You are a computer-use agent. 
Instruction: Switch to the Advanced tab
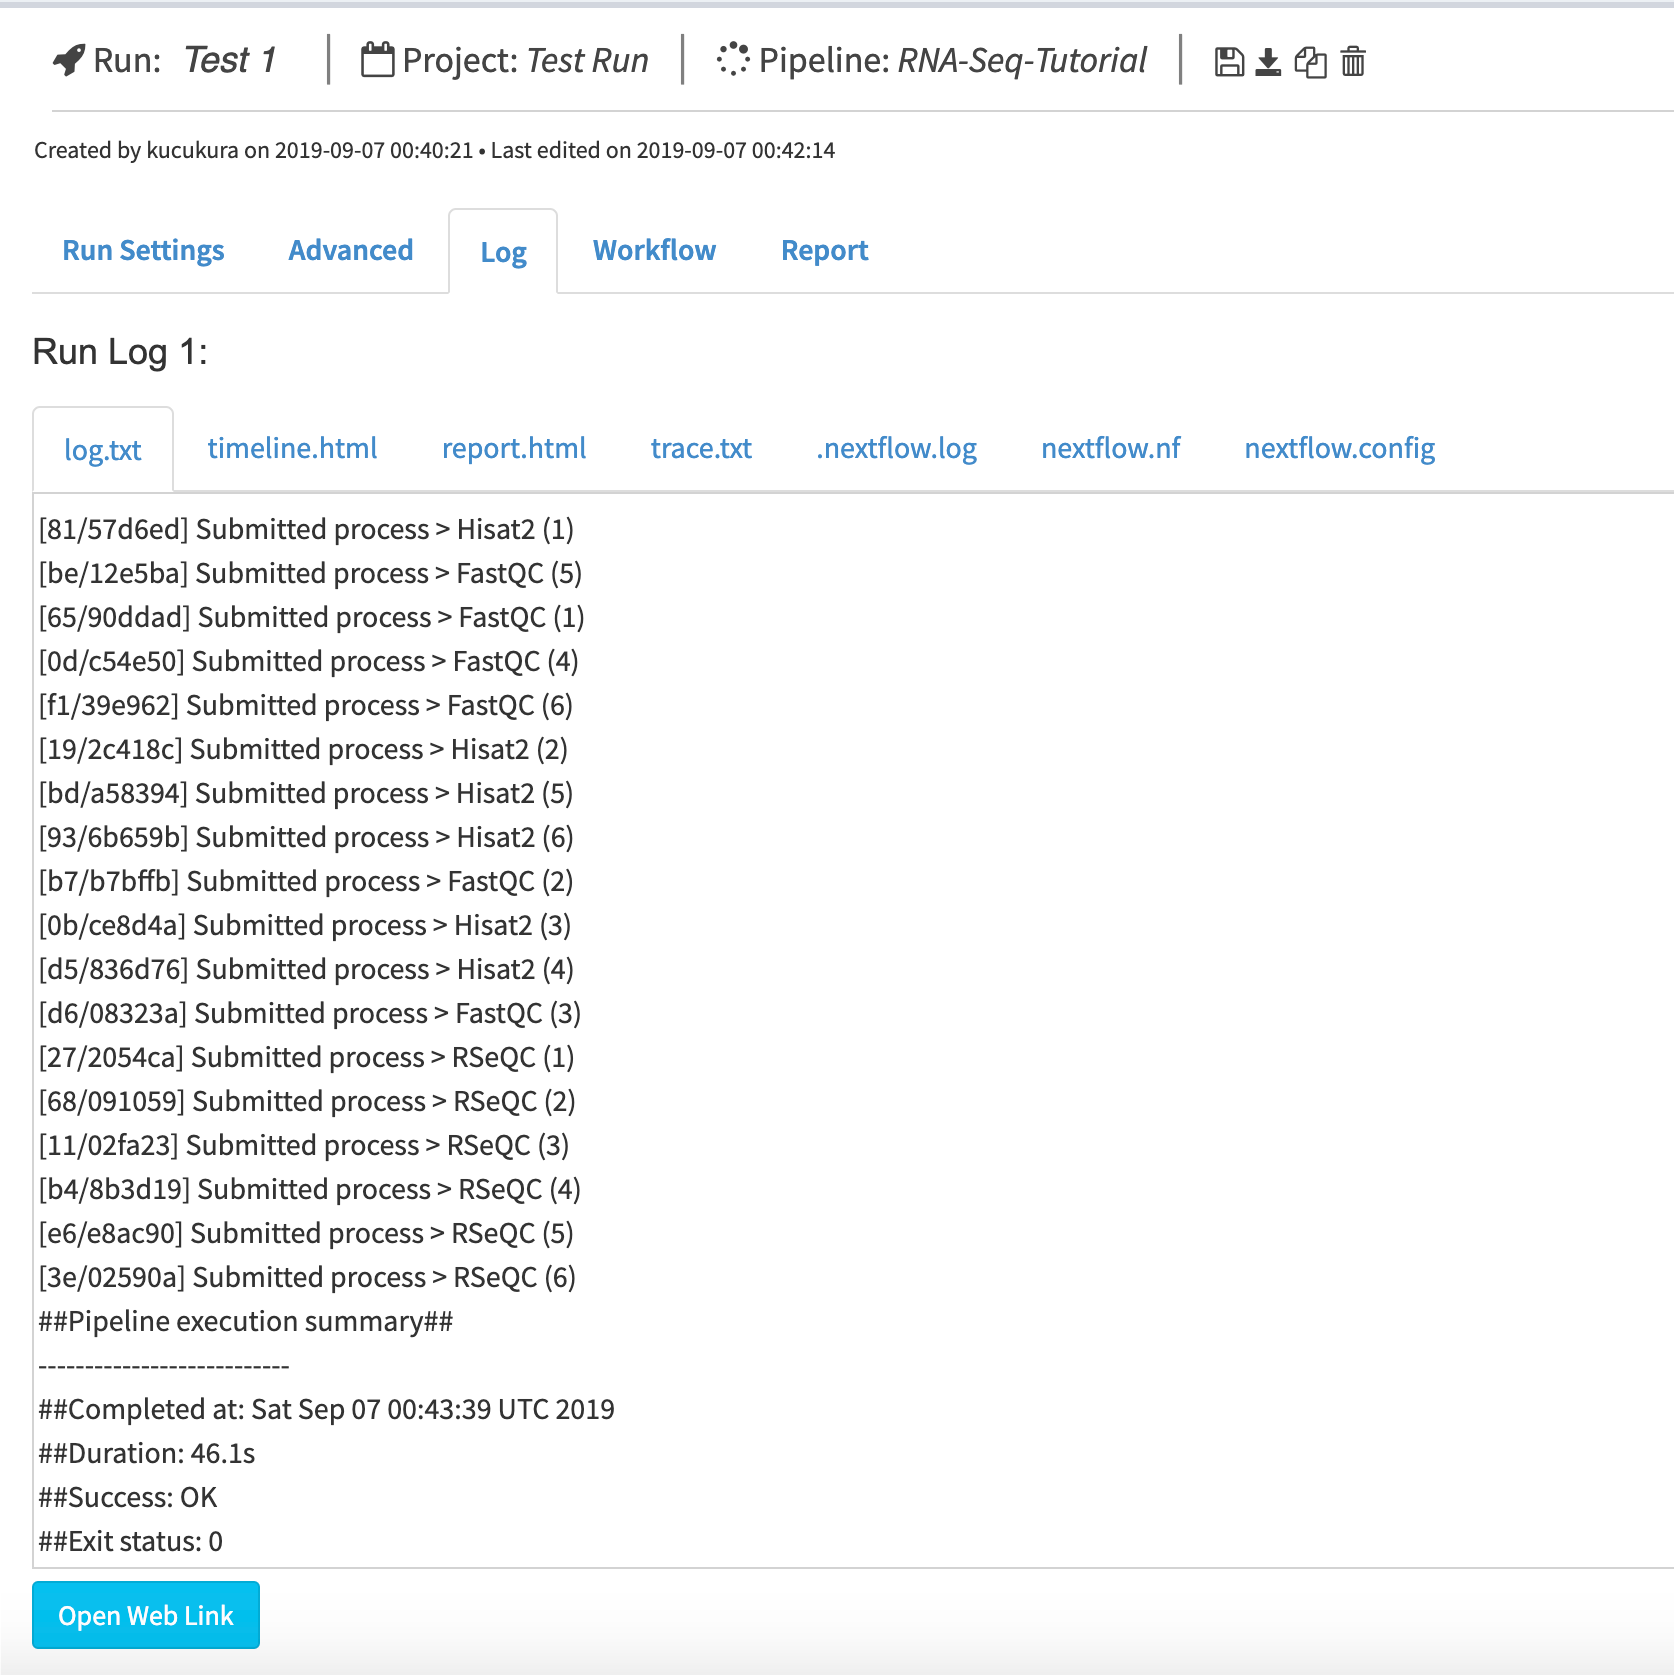(351, 250)
